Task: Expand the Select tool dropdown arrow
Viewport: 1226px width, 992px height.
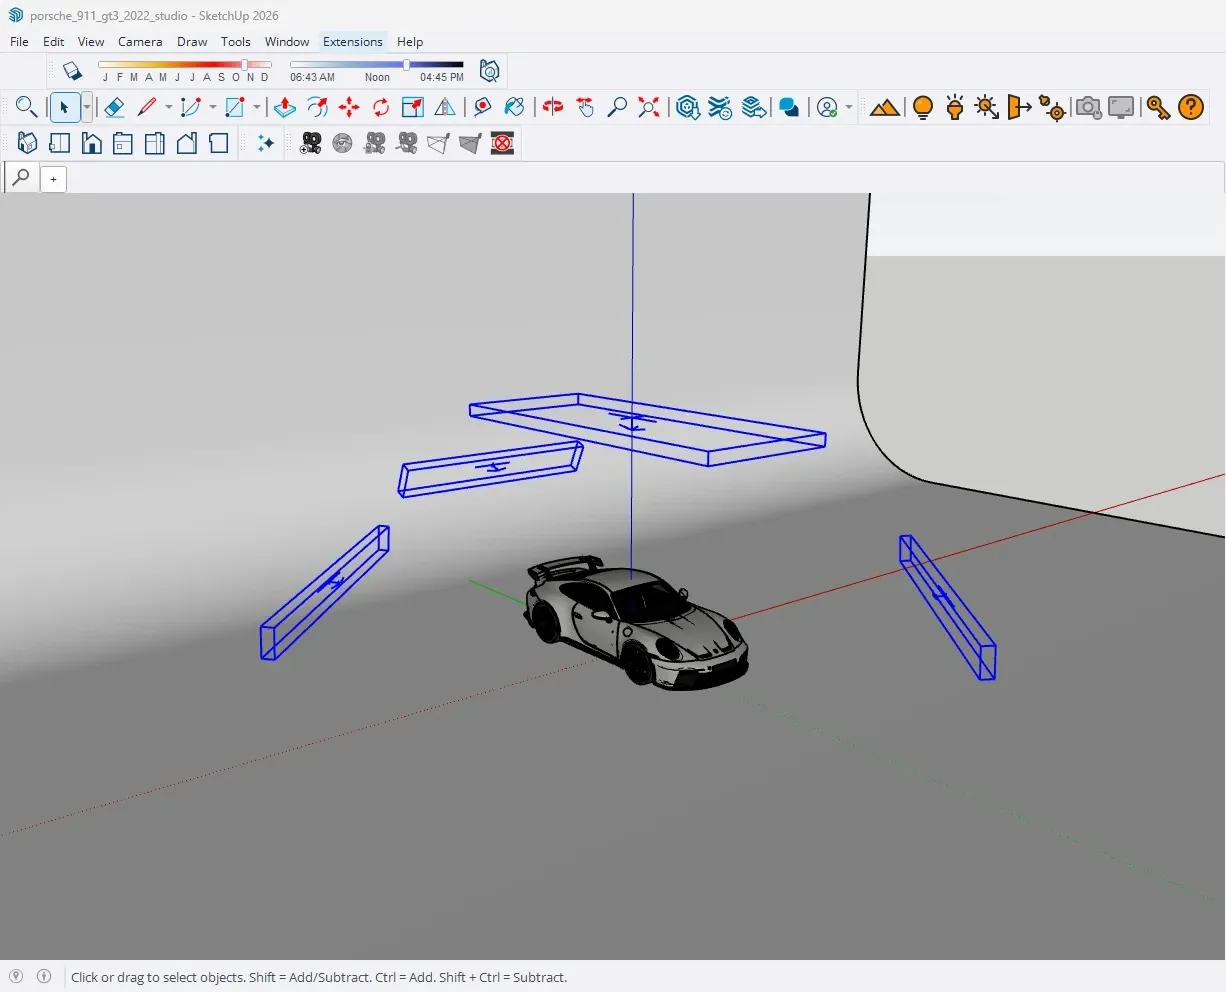Action: click(87, 107)
